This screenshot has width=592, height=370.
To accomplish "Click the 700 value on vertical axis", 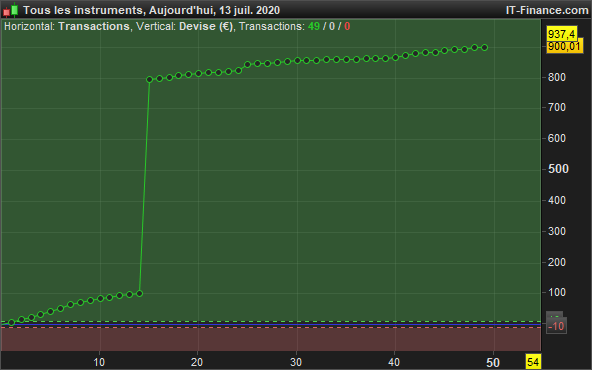I will pyautogui.click(x=557, y=108).
